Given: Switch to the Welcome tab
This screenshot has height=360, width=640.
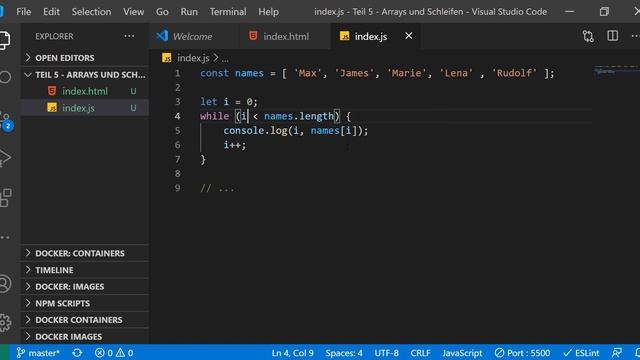Looking at the screenshot, I should (x=192, y=36).
